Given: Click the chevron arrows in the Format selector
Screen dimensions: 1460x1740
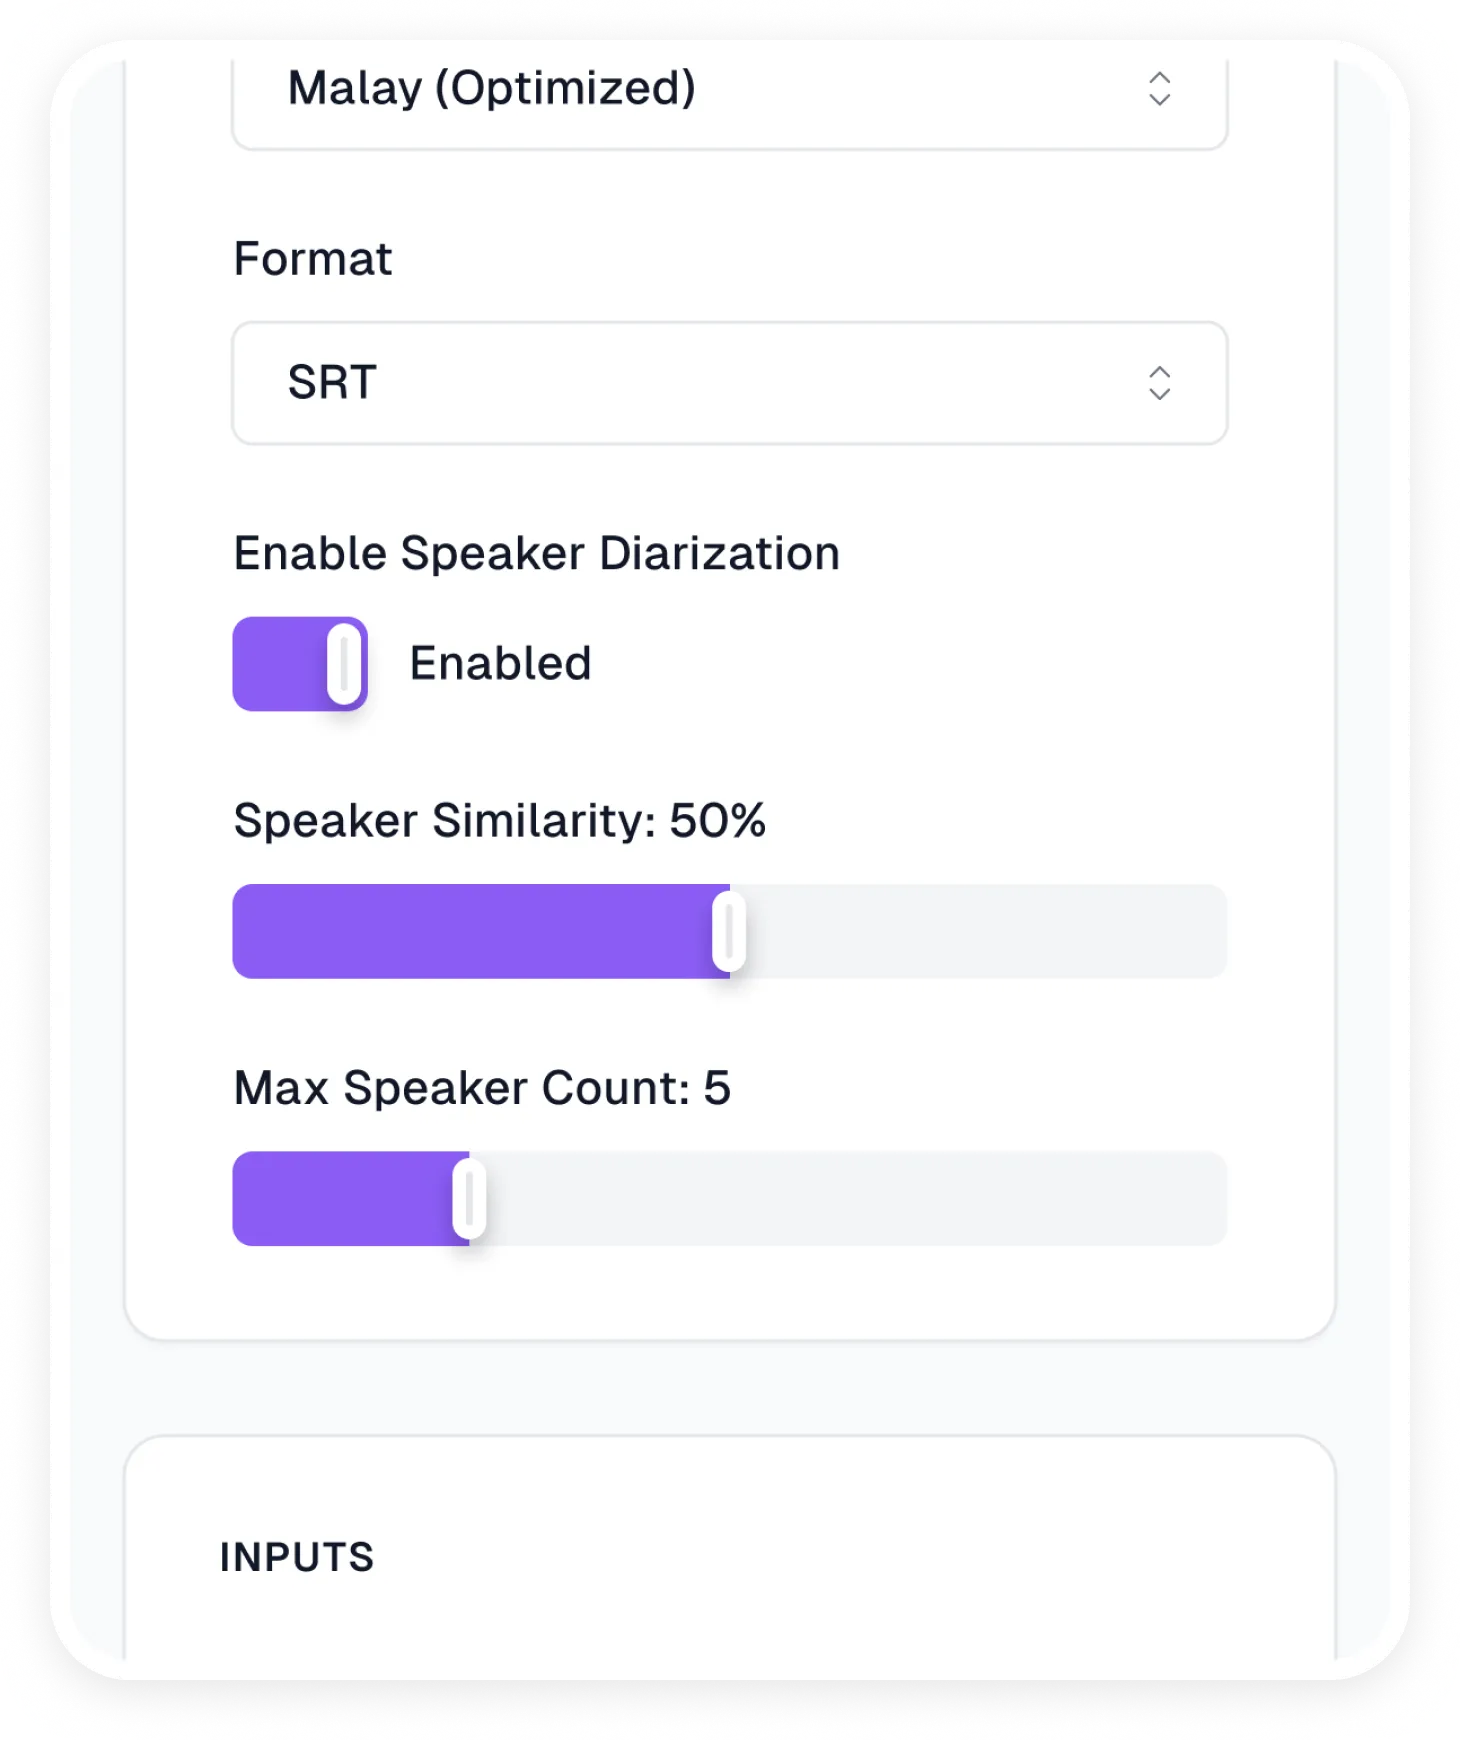Looking at the screenshot, I should 1159,383.
